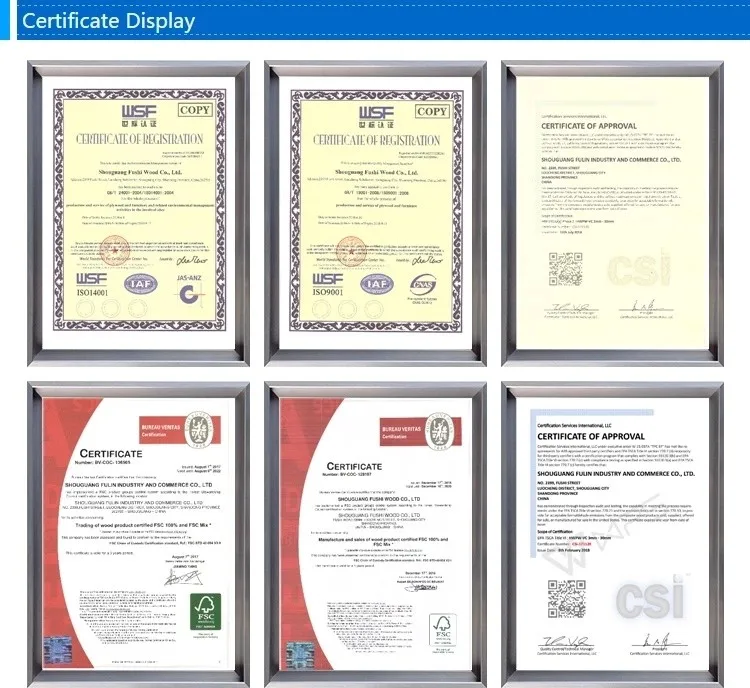Click the WSF logo atop the ISO14001 certificate
The height and width of the screenshot is (688, 750).
(x=139, y=116)
